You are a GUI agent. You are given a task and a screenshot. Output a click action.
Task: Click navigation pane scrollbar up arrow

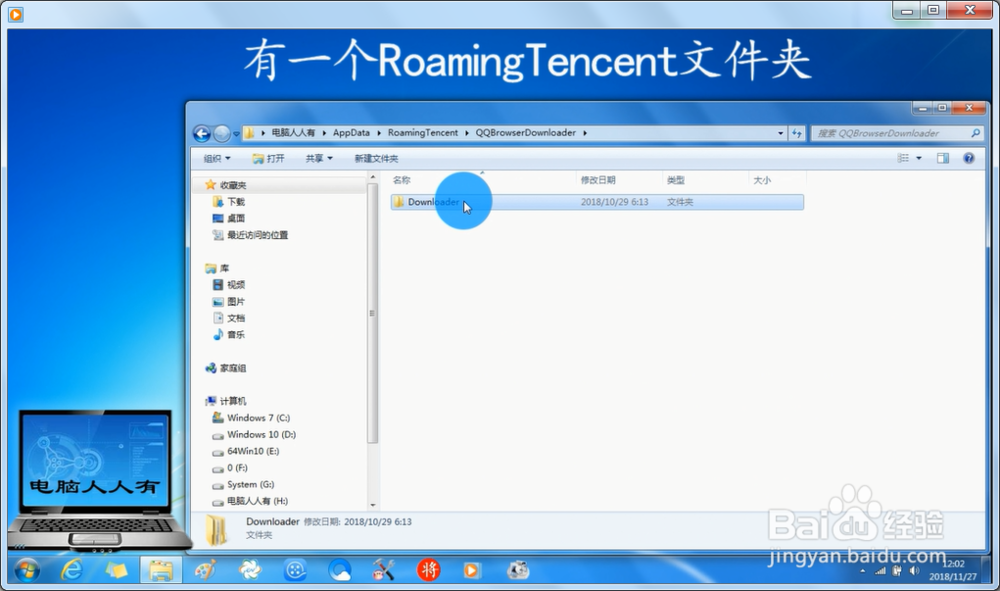tap(372, 177)
